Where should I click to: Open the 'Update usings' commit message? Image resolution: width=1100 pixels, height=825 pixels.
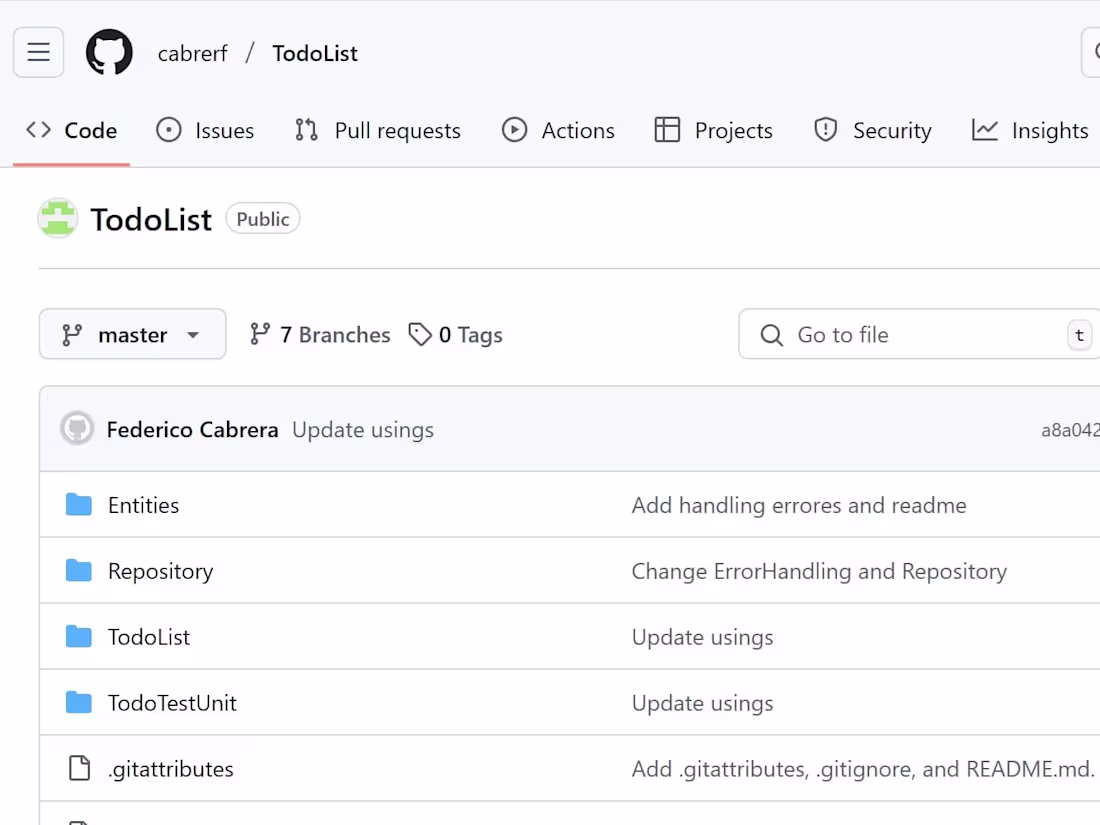pos(363,430)
